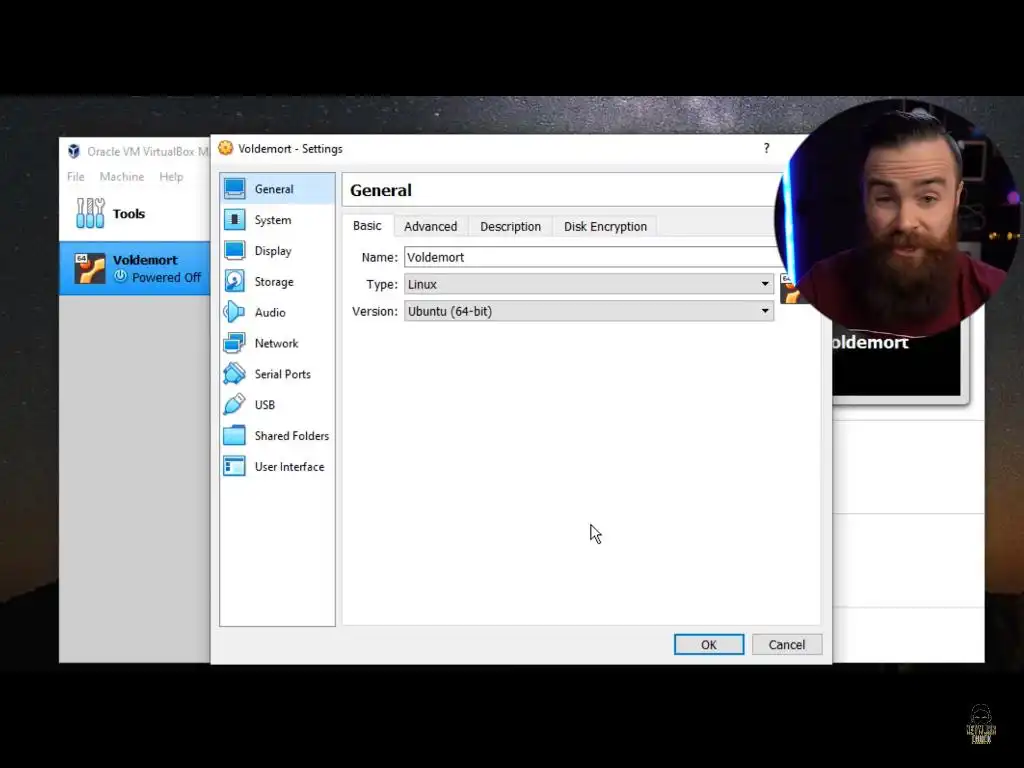The height and width of the screenshot is (768, 1024).
Task: Open the File menu in VirtualBox Manager
Action: point(76,177)
